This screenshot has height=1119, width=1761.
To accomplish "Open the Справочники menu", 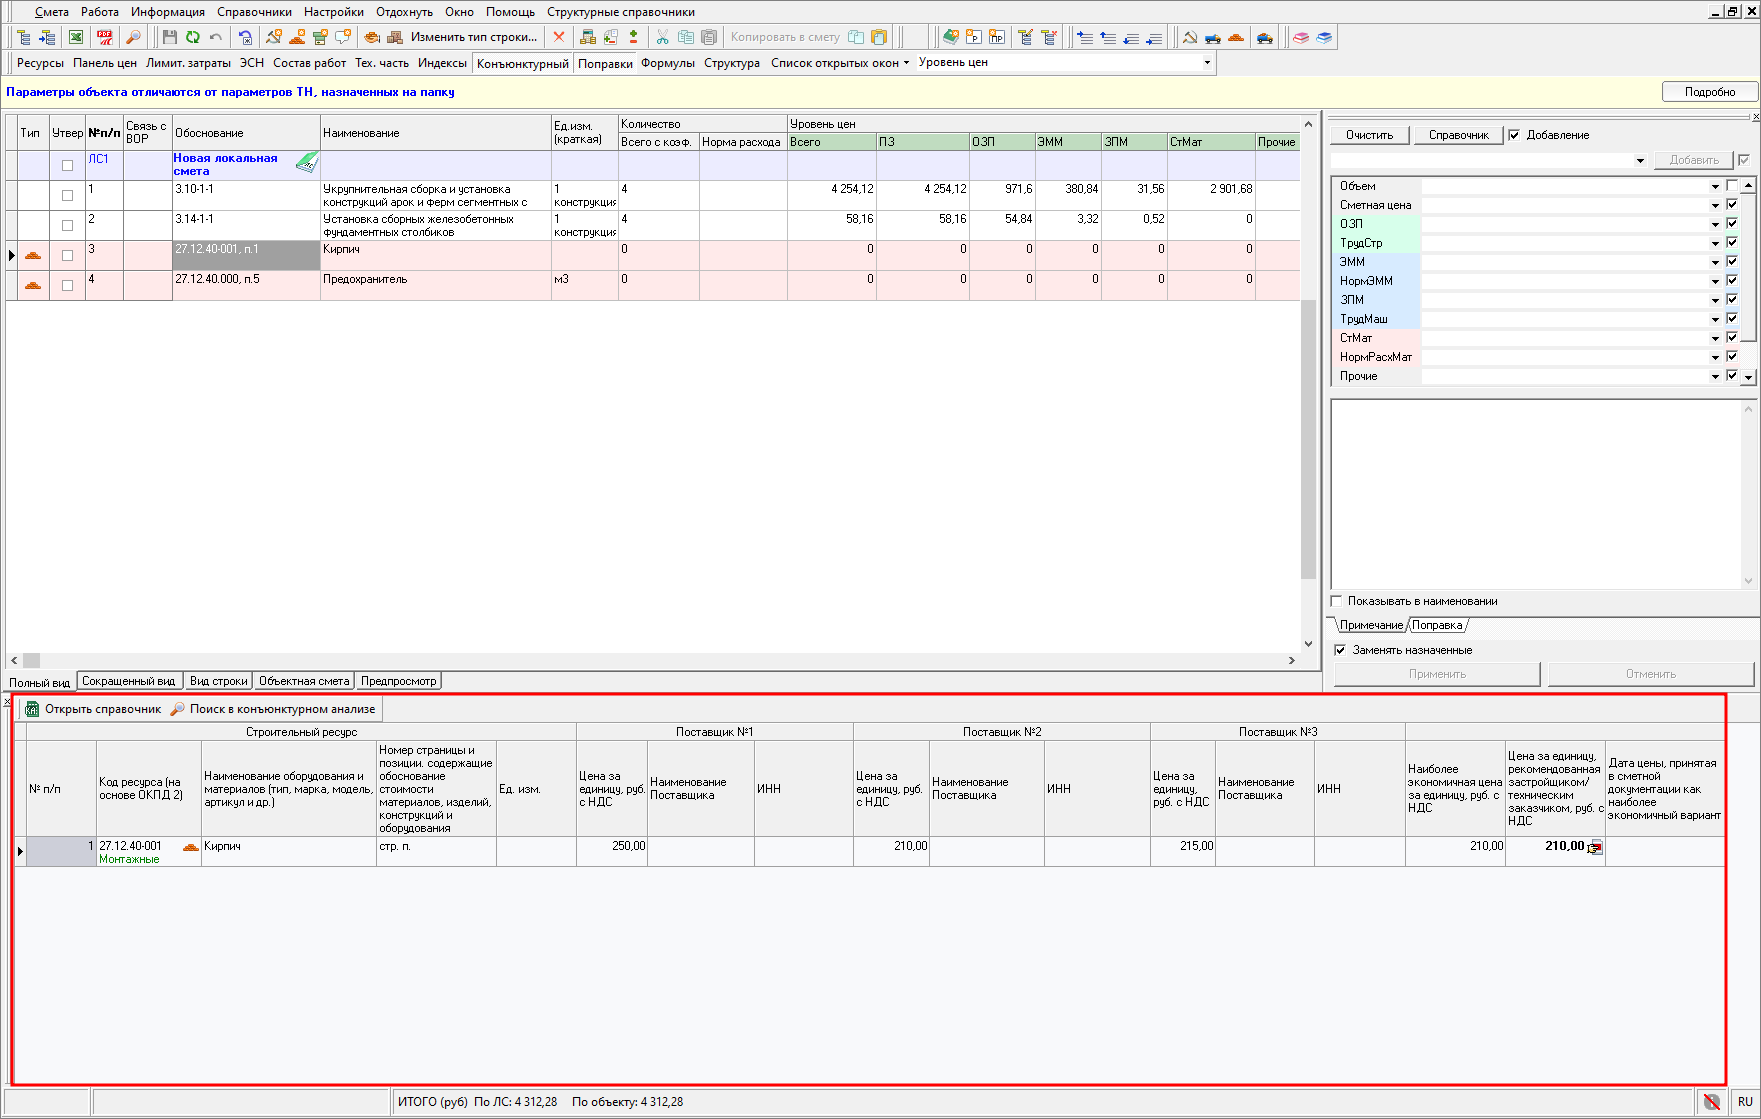I will tap(254, 12).
